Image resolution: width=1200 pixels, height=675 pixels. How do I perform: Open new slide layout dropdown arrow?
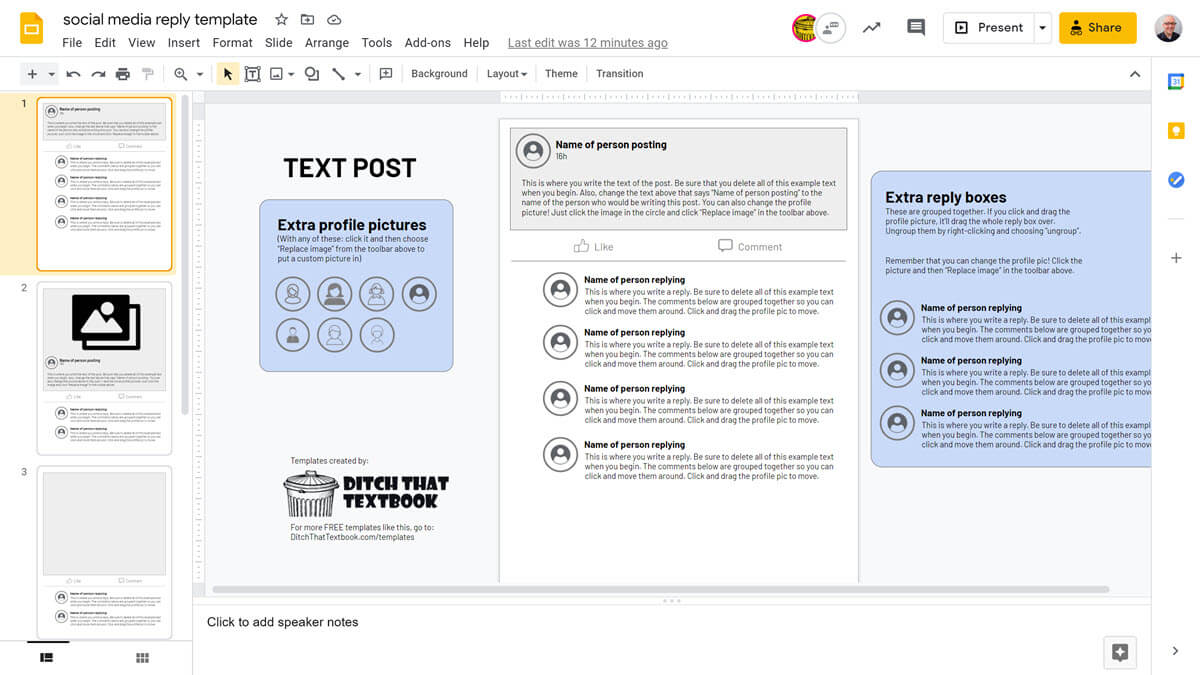point(51,74)
